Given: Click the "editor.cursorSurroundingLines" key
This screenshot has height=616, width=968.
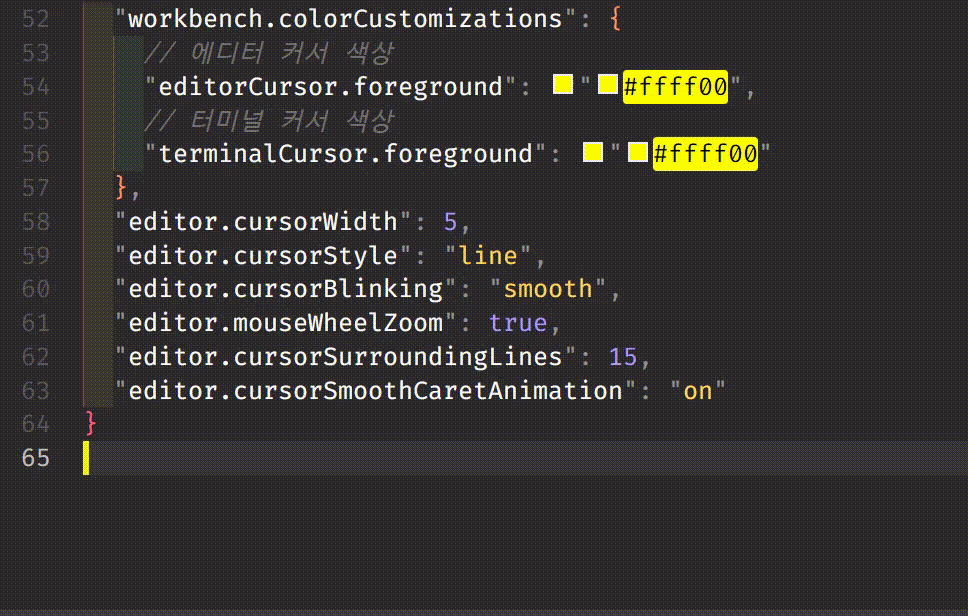Looking at the screenshot, I should point(345,357).
